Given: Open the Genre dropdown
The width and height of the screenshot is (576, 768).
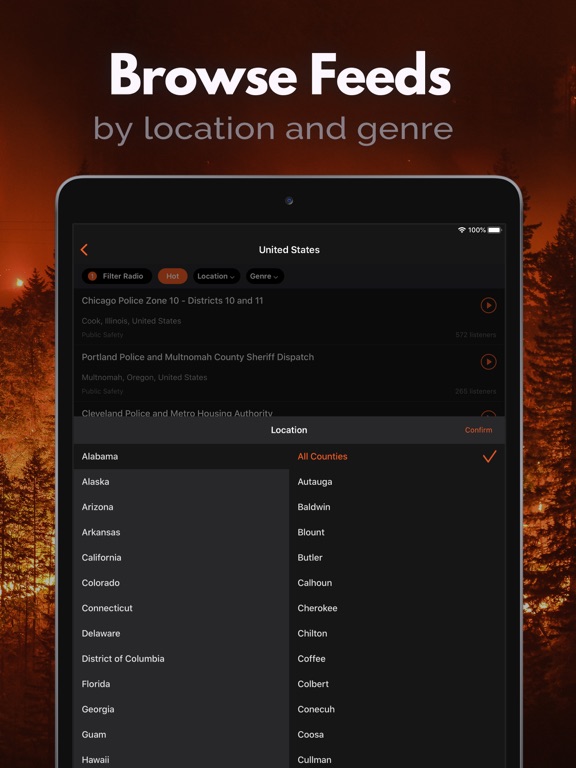Looking at the screenshot, I should 264,276.
